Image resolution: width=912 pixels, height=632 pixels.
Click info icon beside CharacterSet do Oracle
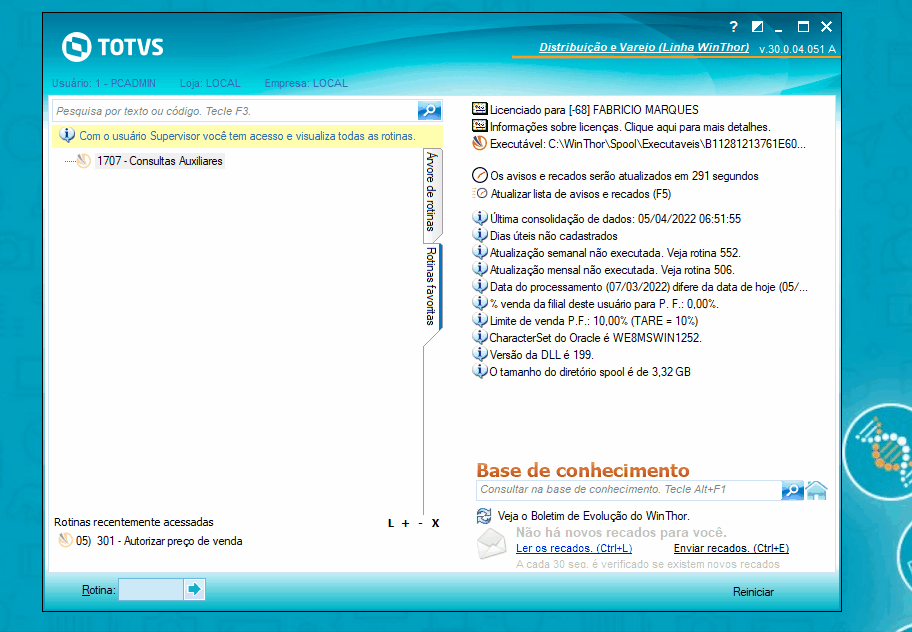click(x=479, y=337)
